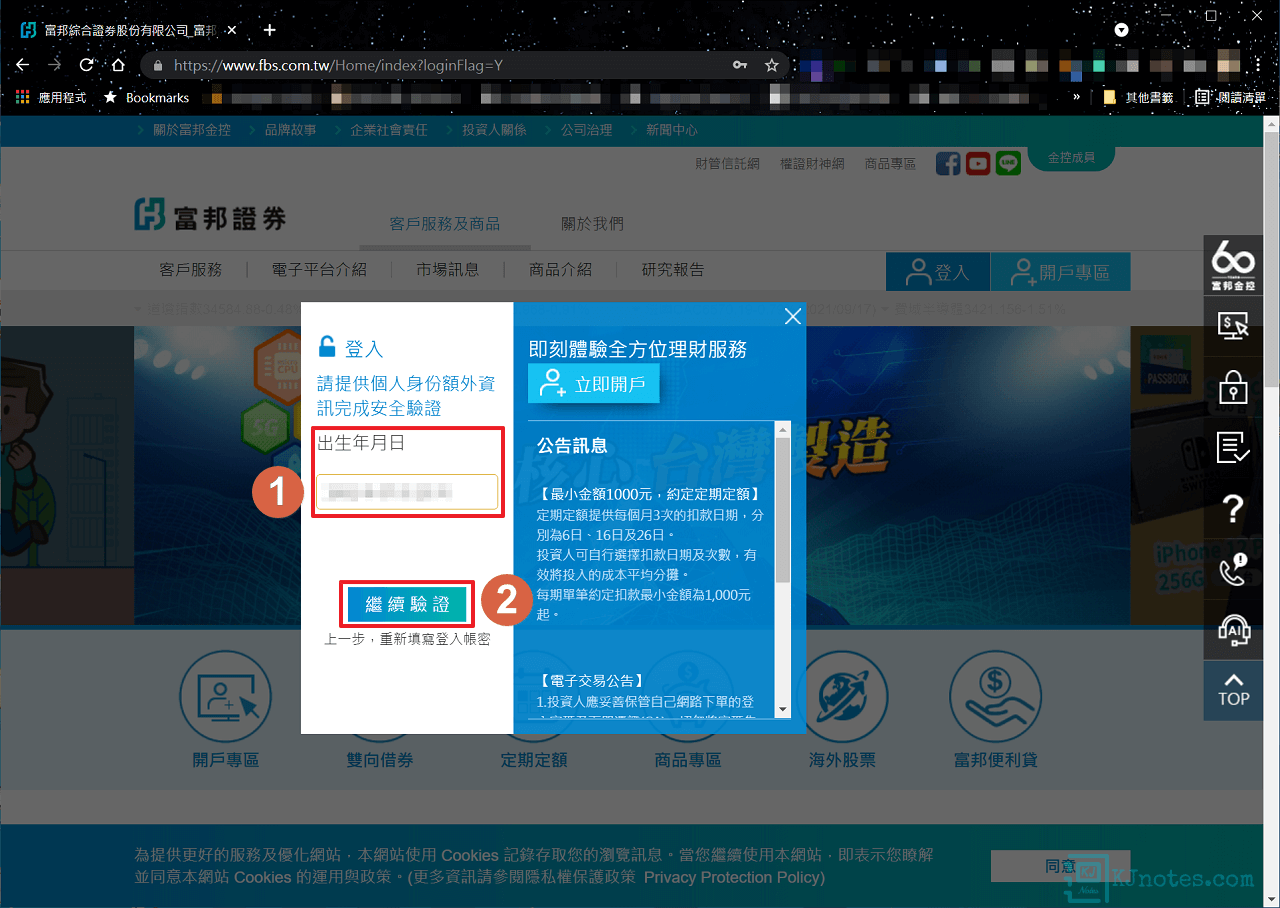The width and height of the screenshot is (1280, 908).
Task: Open Fubon LINE icon
Action: [x=1008, y=163]
